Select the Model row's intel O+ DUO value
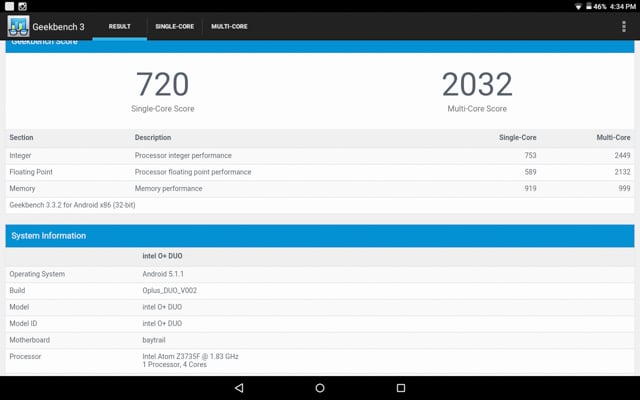 [x=162, y=307]
